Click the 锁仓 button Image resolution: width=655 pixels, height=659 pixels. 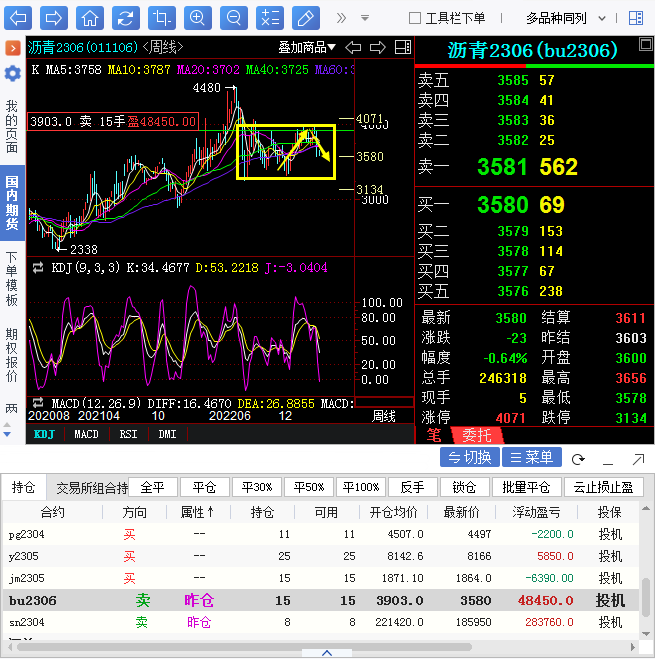[x=465, y=487]
